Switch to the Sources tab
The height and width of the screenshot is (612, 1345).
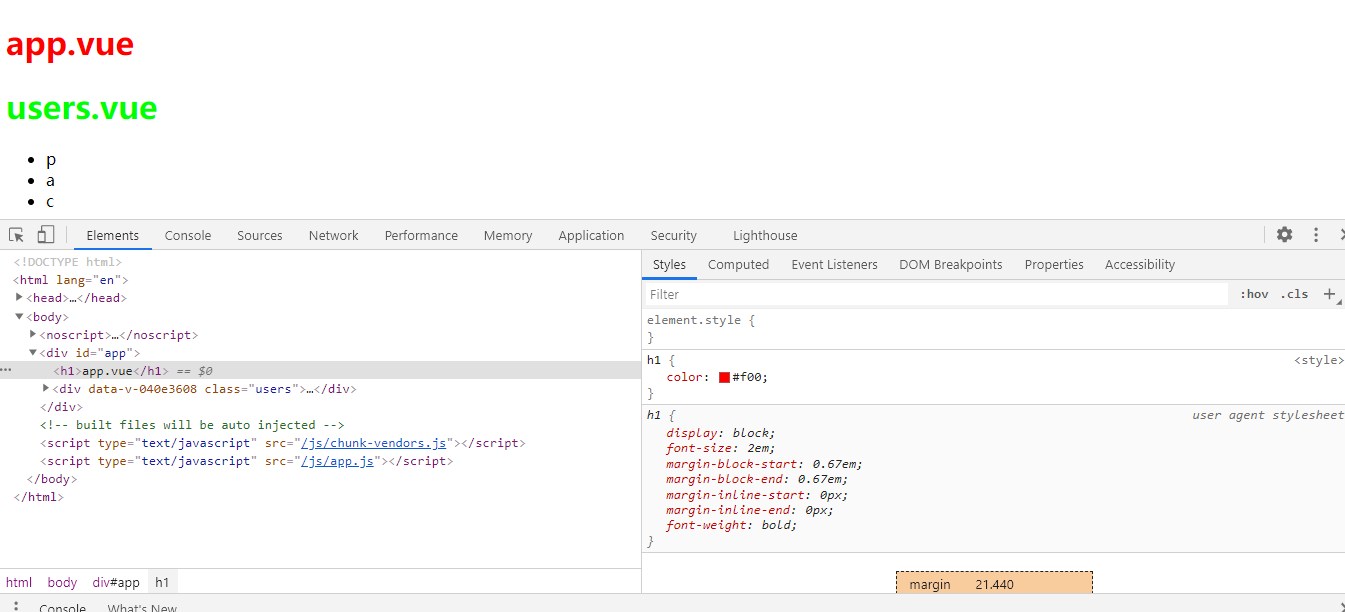tap(260, 236)
